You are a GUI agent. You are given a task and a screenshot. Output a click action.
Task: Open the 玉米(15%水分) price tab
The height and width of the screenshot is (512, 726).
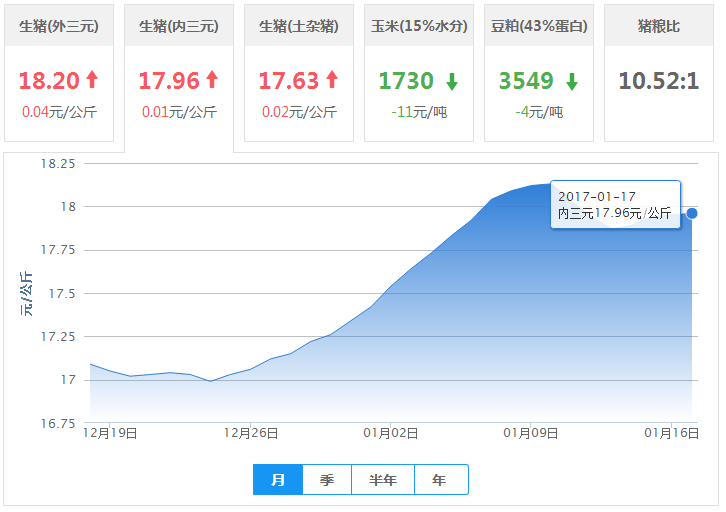tap(419, 26)
